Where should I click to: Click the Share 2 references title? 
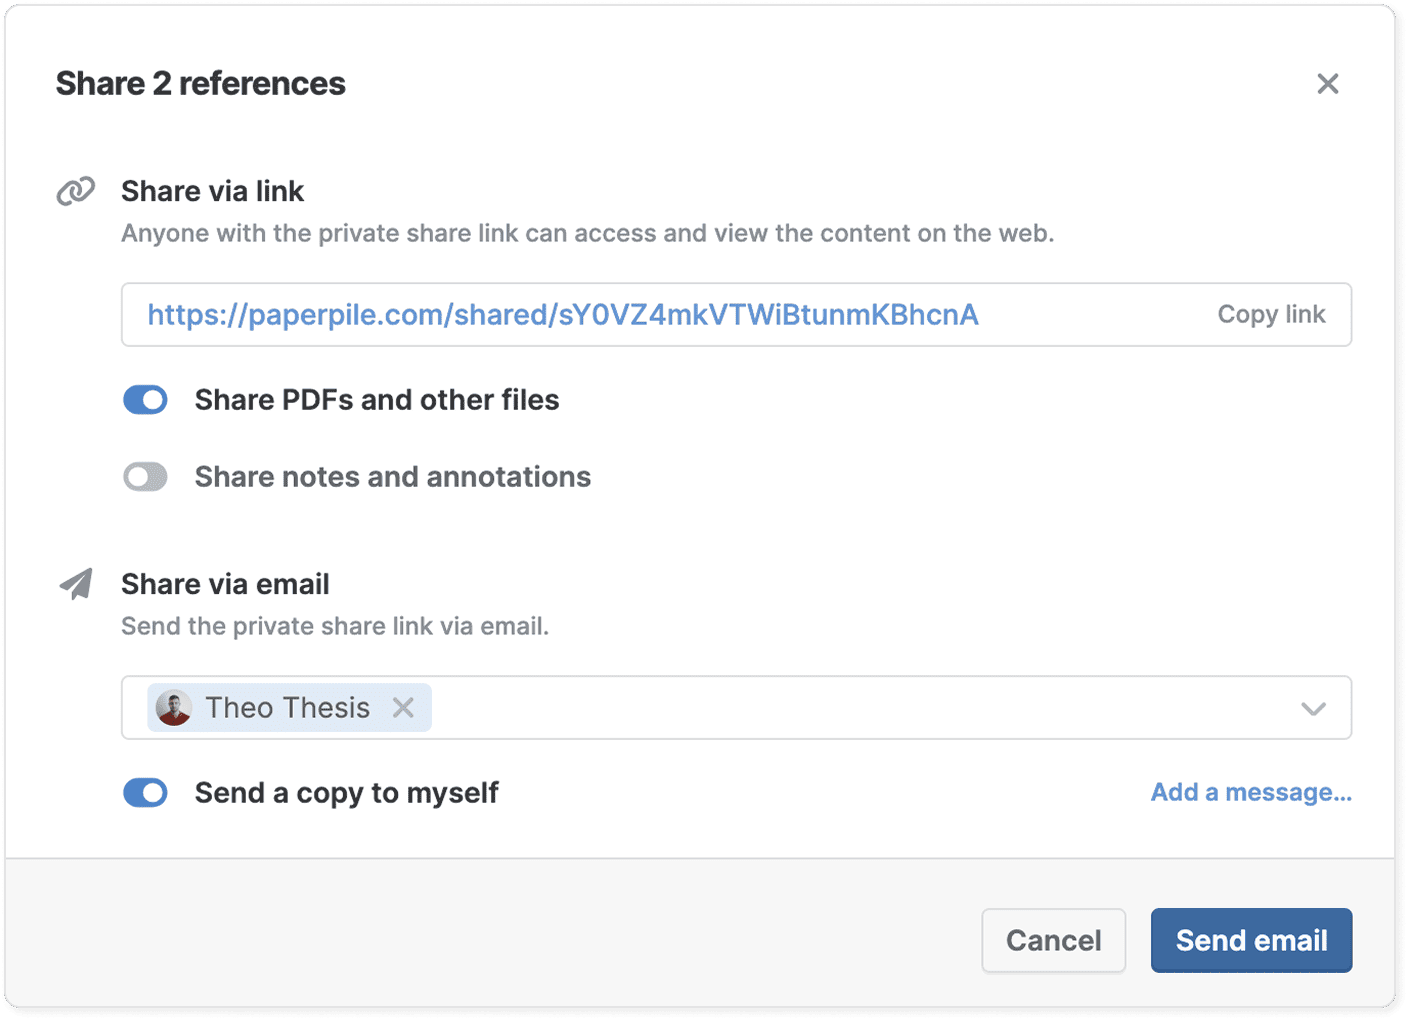point(201,84)
